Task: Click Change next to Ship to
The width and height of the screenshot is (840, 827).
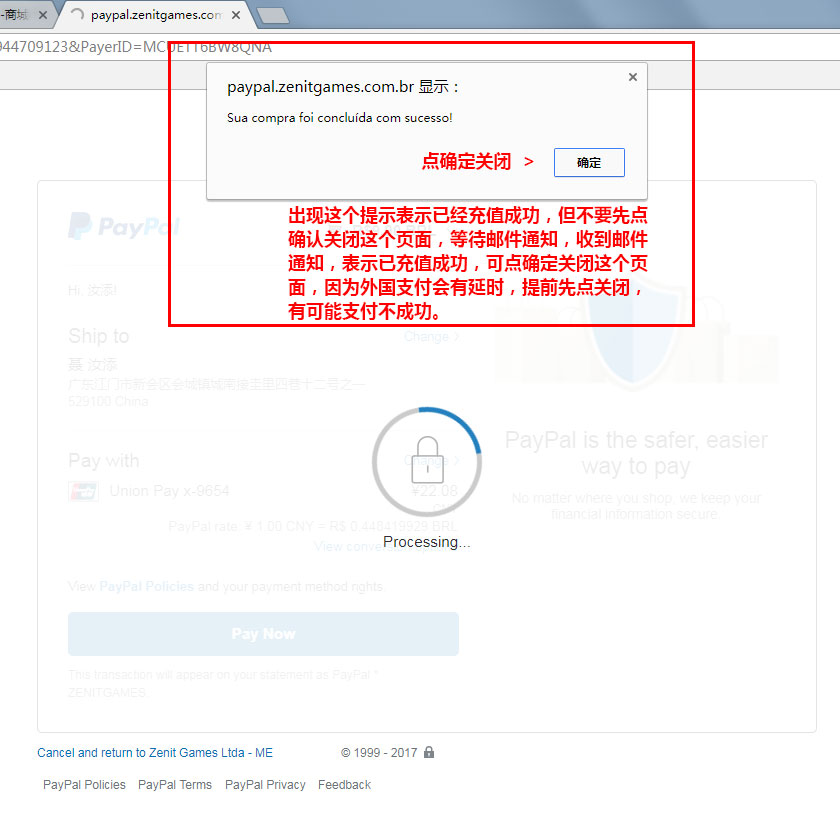Action: click(x=431, y=337)
